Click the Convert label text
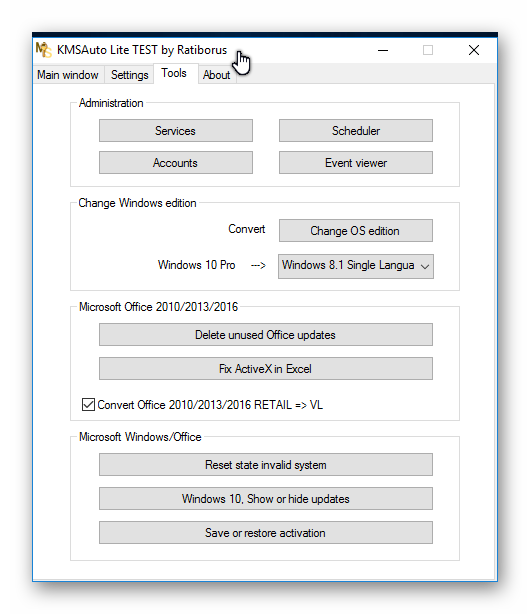The height and width of the screenshot is (614, 530). [246, 229]
